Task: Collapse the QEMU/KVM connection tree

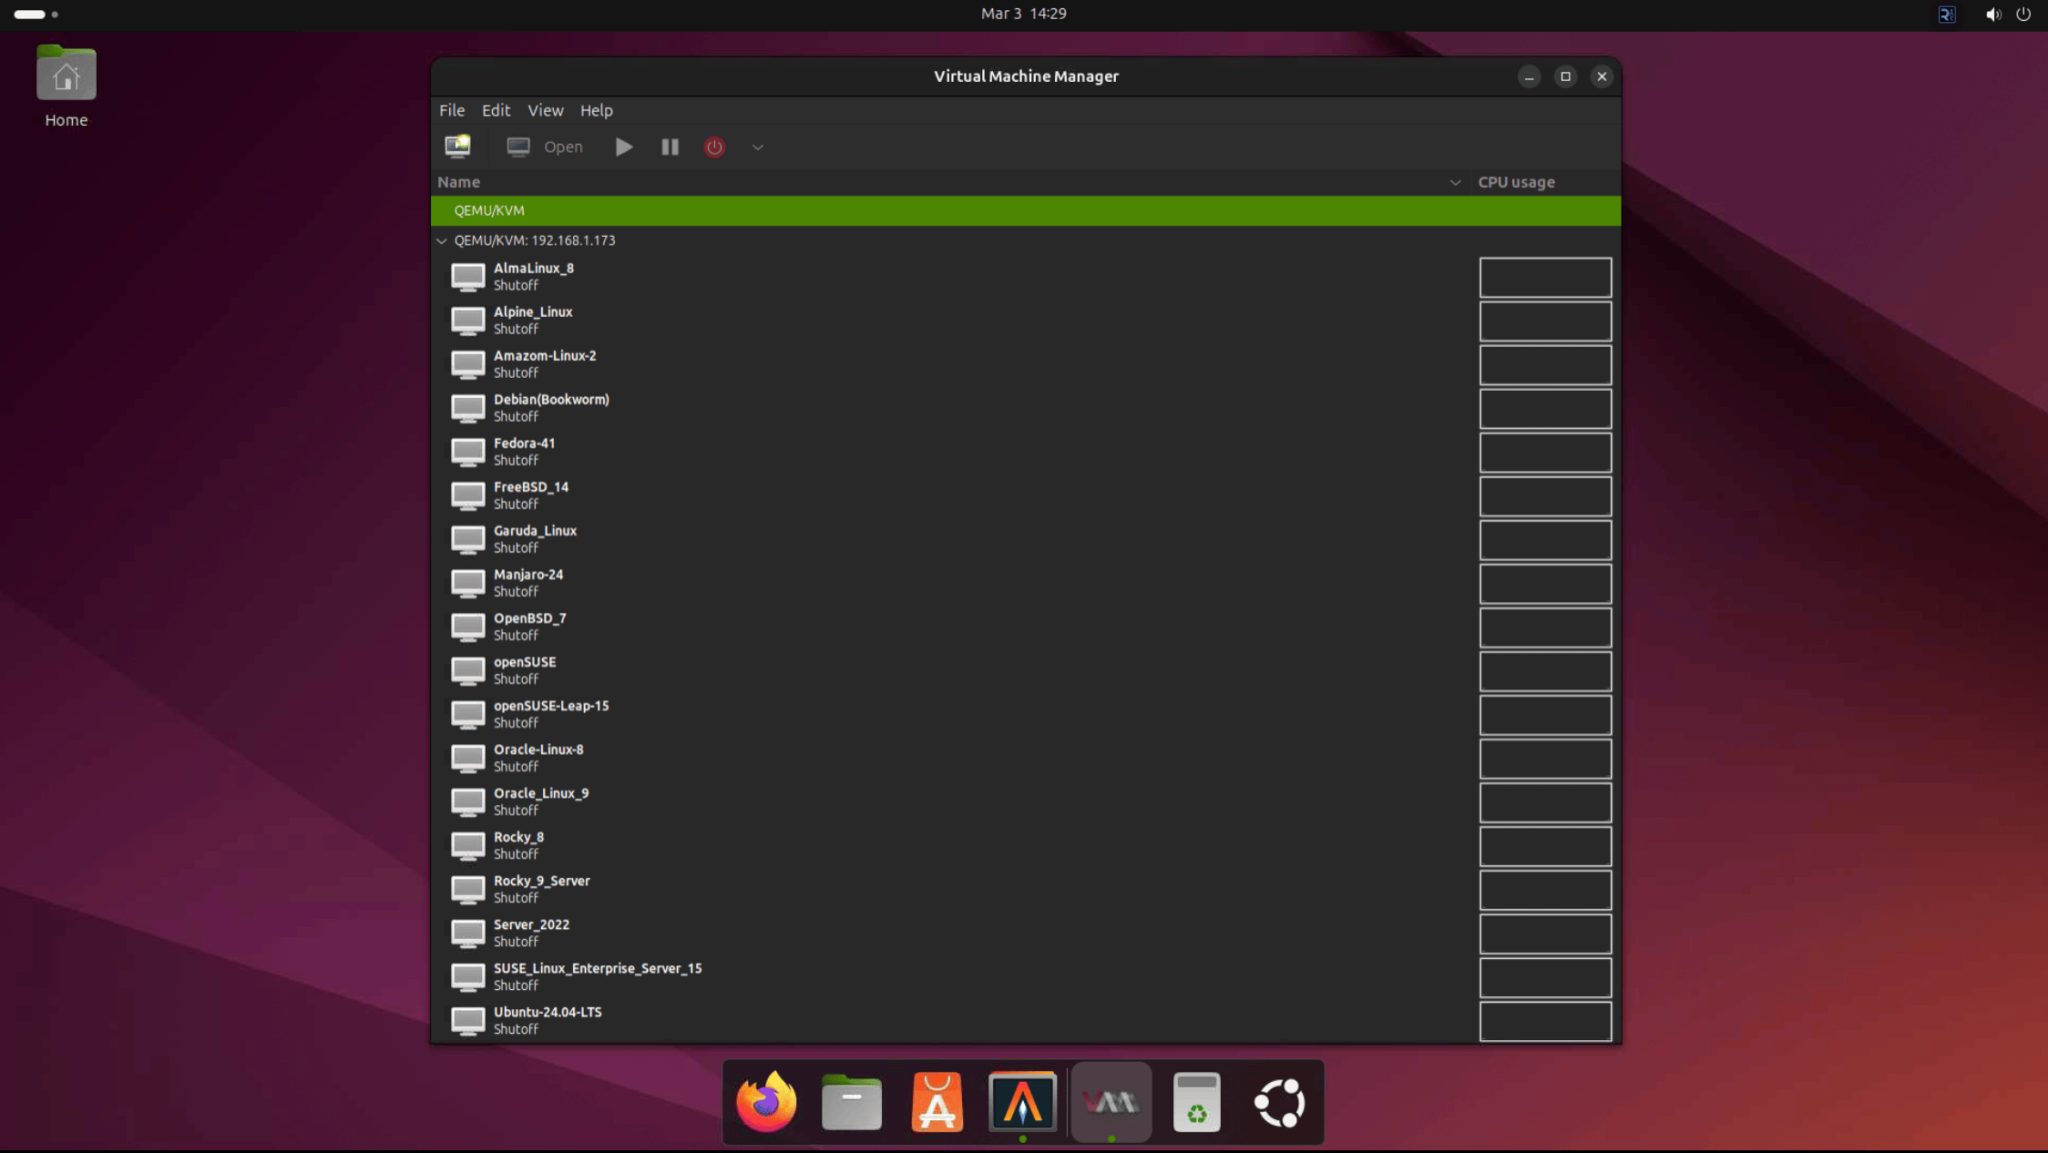Action: click(x=442, y=240)
